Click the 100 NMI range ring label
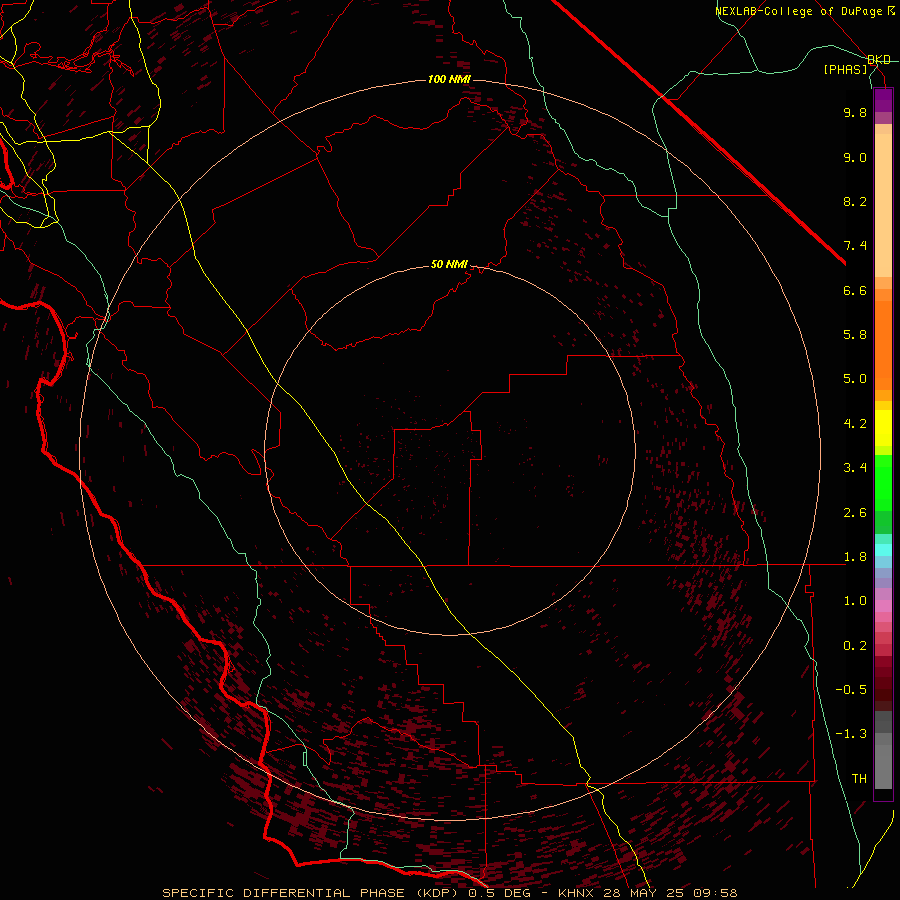 pyautogui.click(x=449, y=79)
